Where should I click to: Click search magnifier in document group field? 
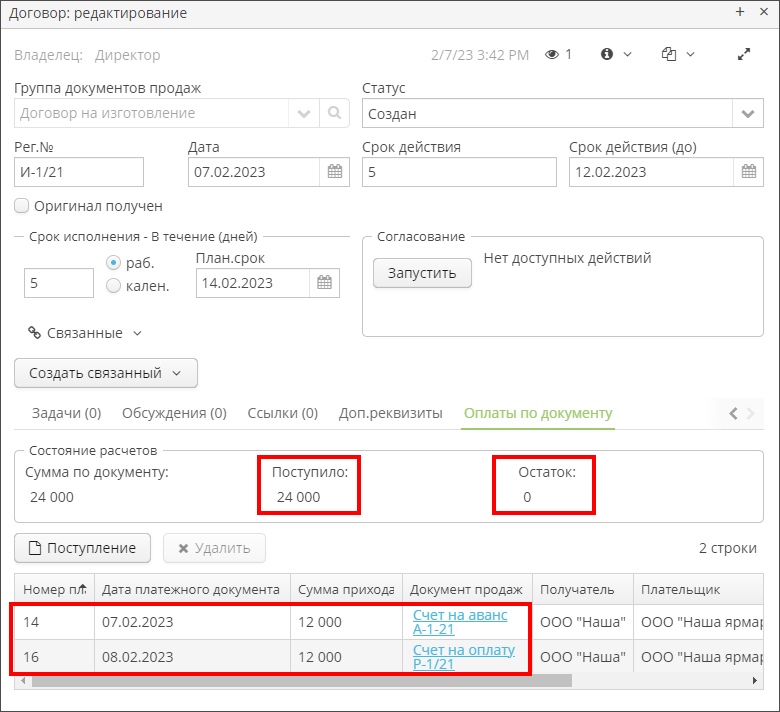click(x=334, y=113)
